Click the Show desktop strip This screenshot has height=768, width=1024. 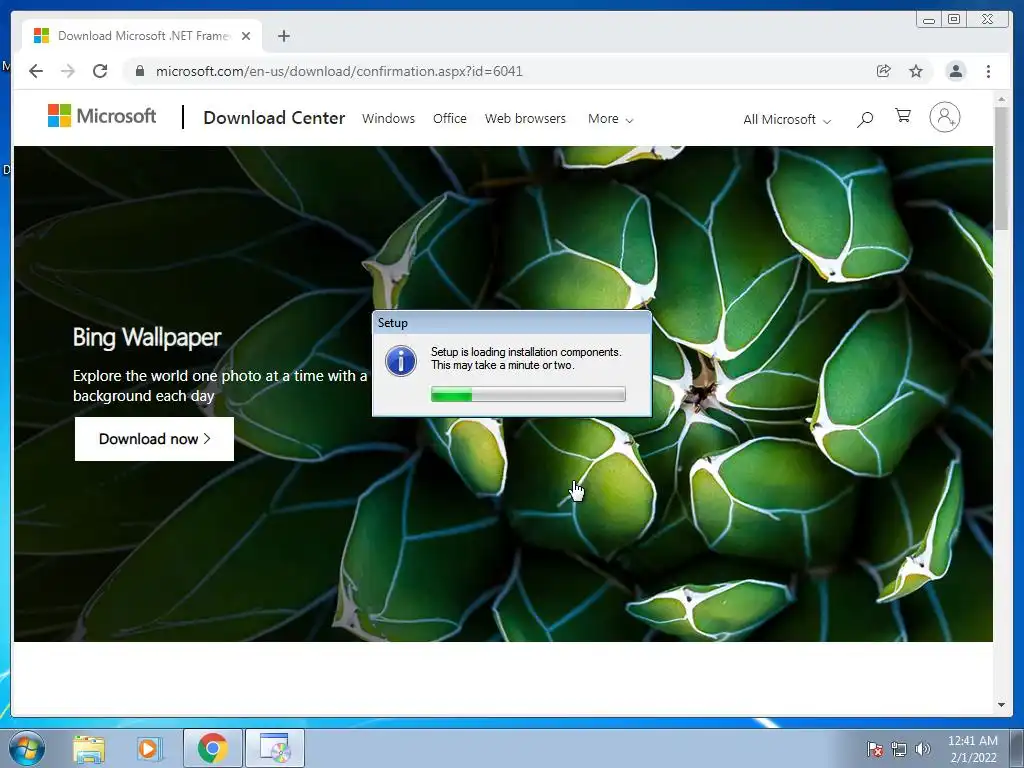1017,748
